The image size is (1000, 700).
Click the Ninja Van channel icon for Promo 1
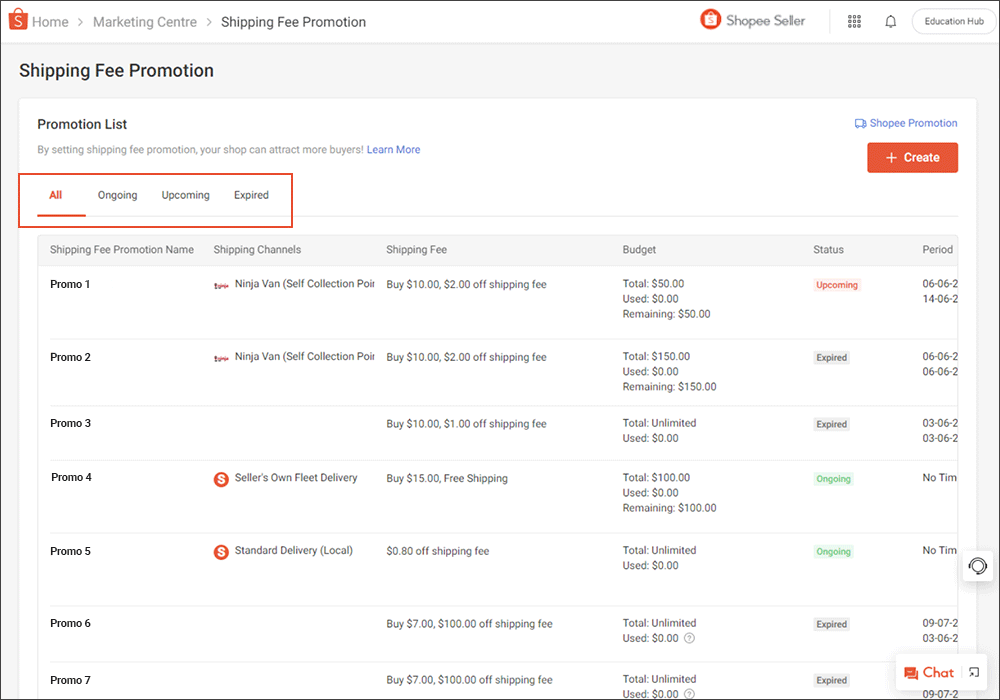click(x=222, y=285)
